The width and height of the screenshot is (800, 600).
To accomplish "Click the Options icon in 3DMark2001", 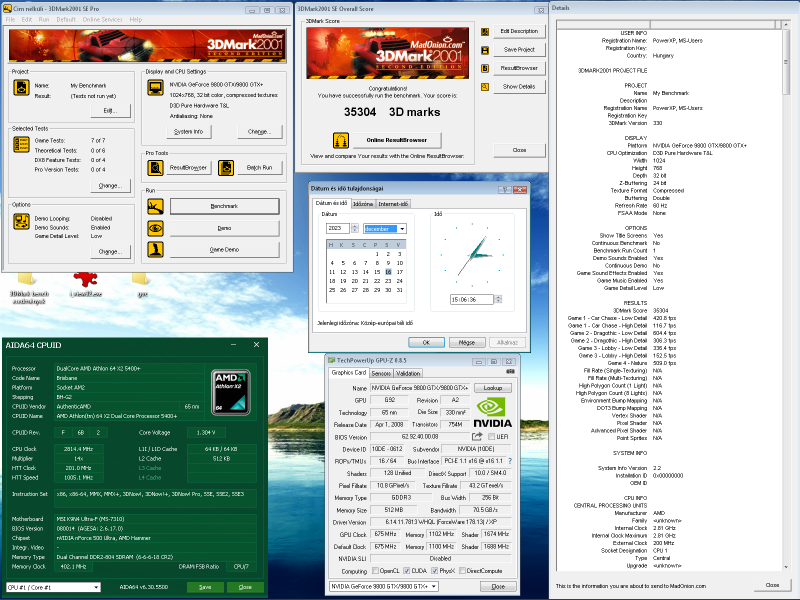I will click(x=21, y=221).
